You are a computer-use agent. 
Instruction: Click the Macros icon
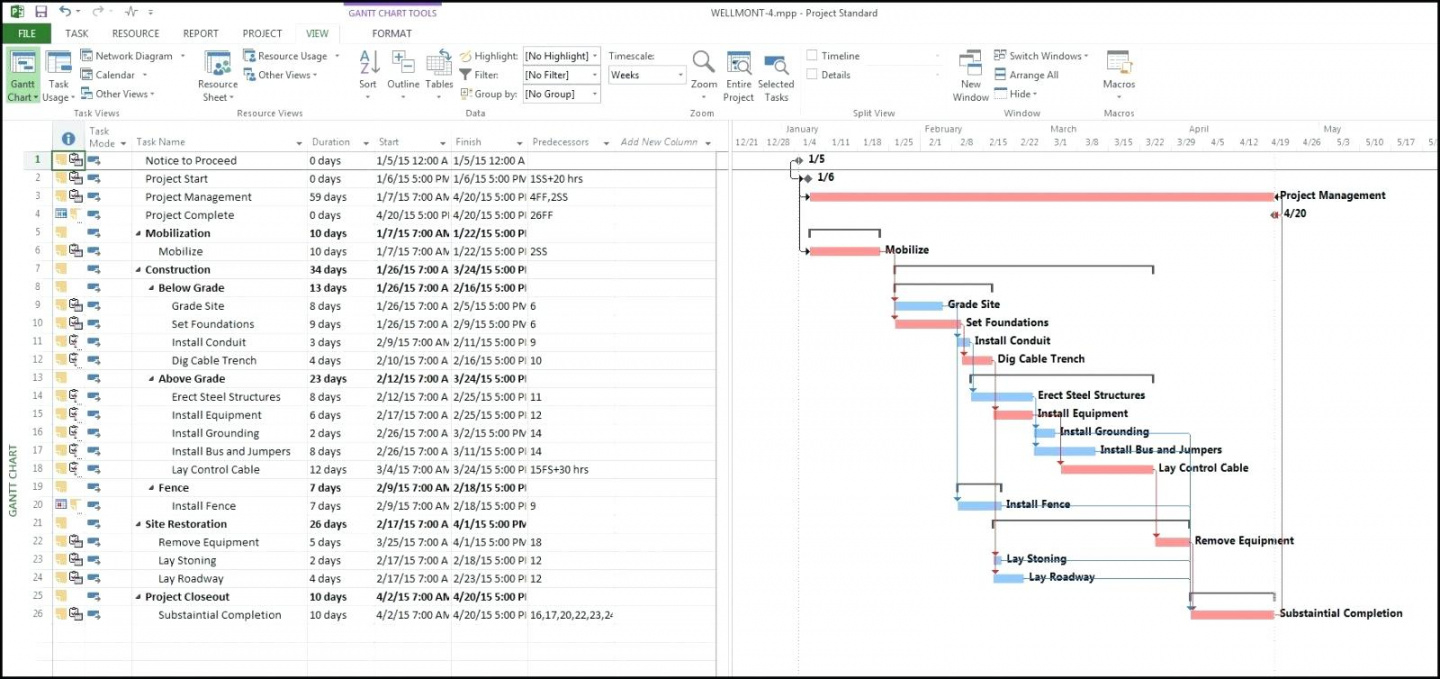[x=1118, y=64]
